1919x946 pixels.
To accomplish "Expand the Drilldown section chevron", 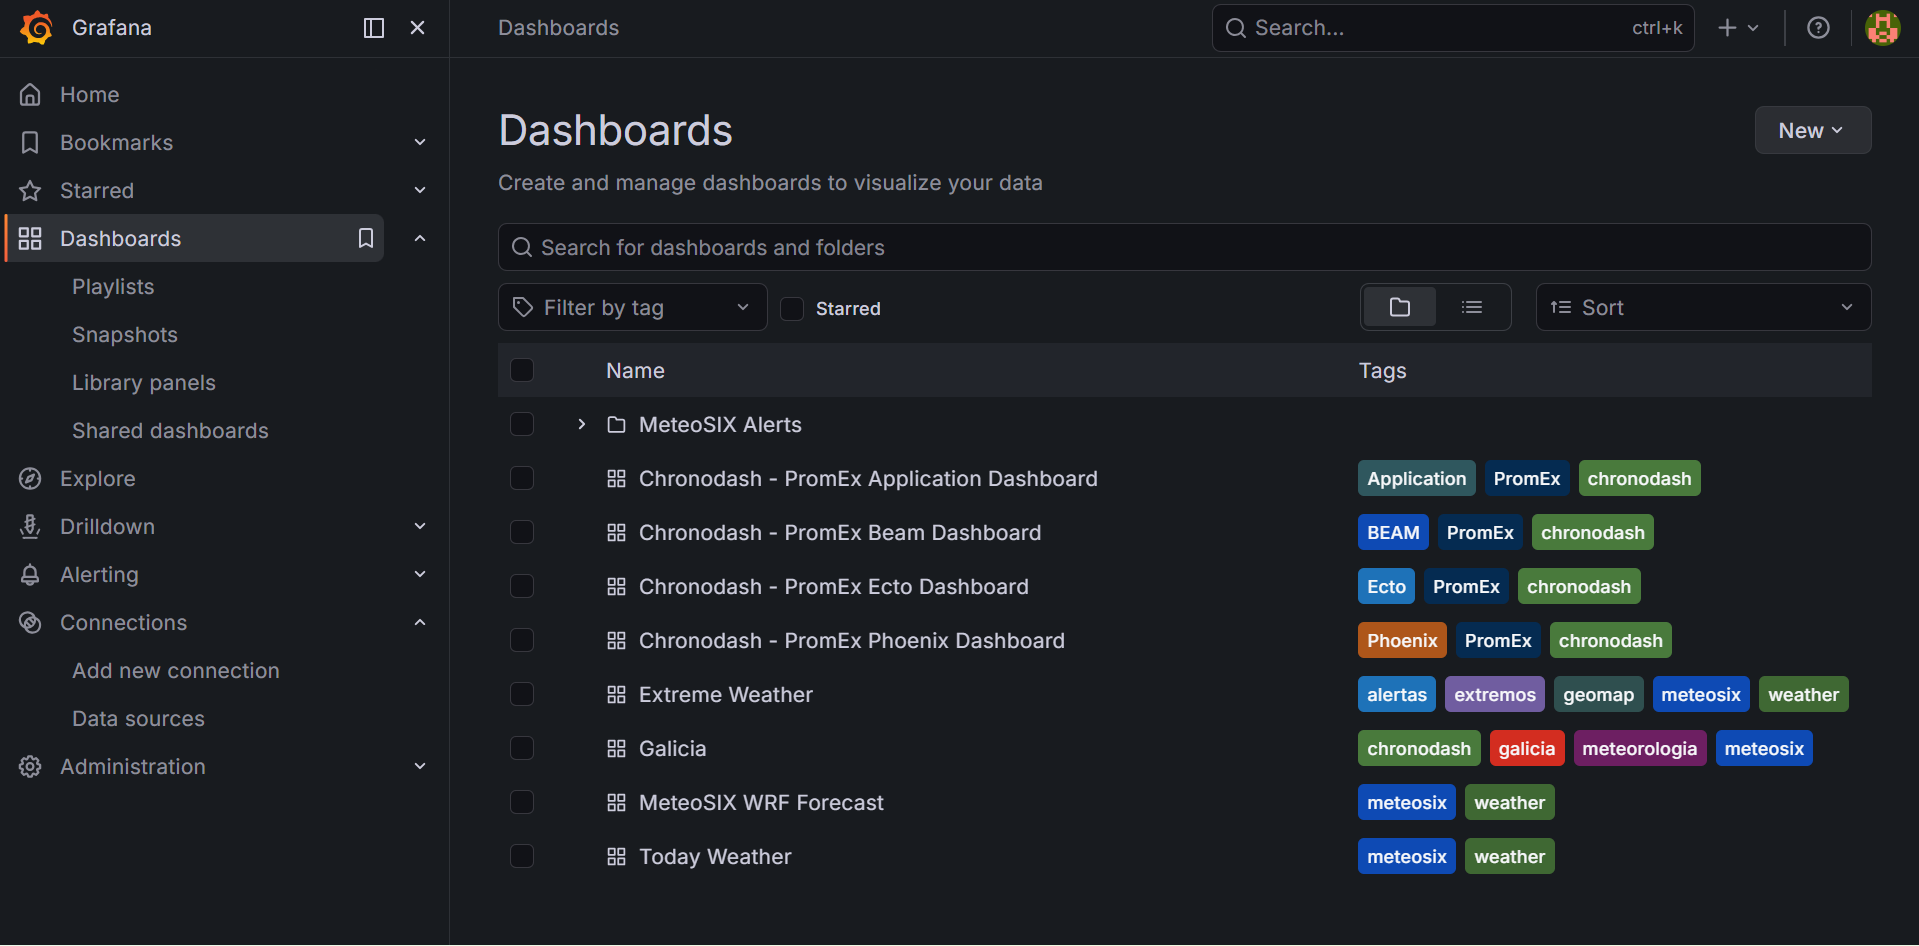I will tap(420, 527).
